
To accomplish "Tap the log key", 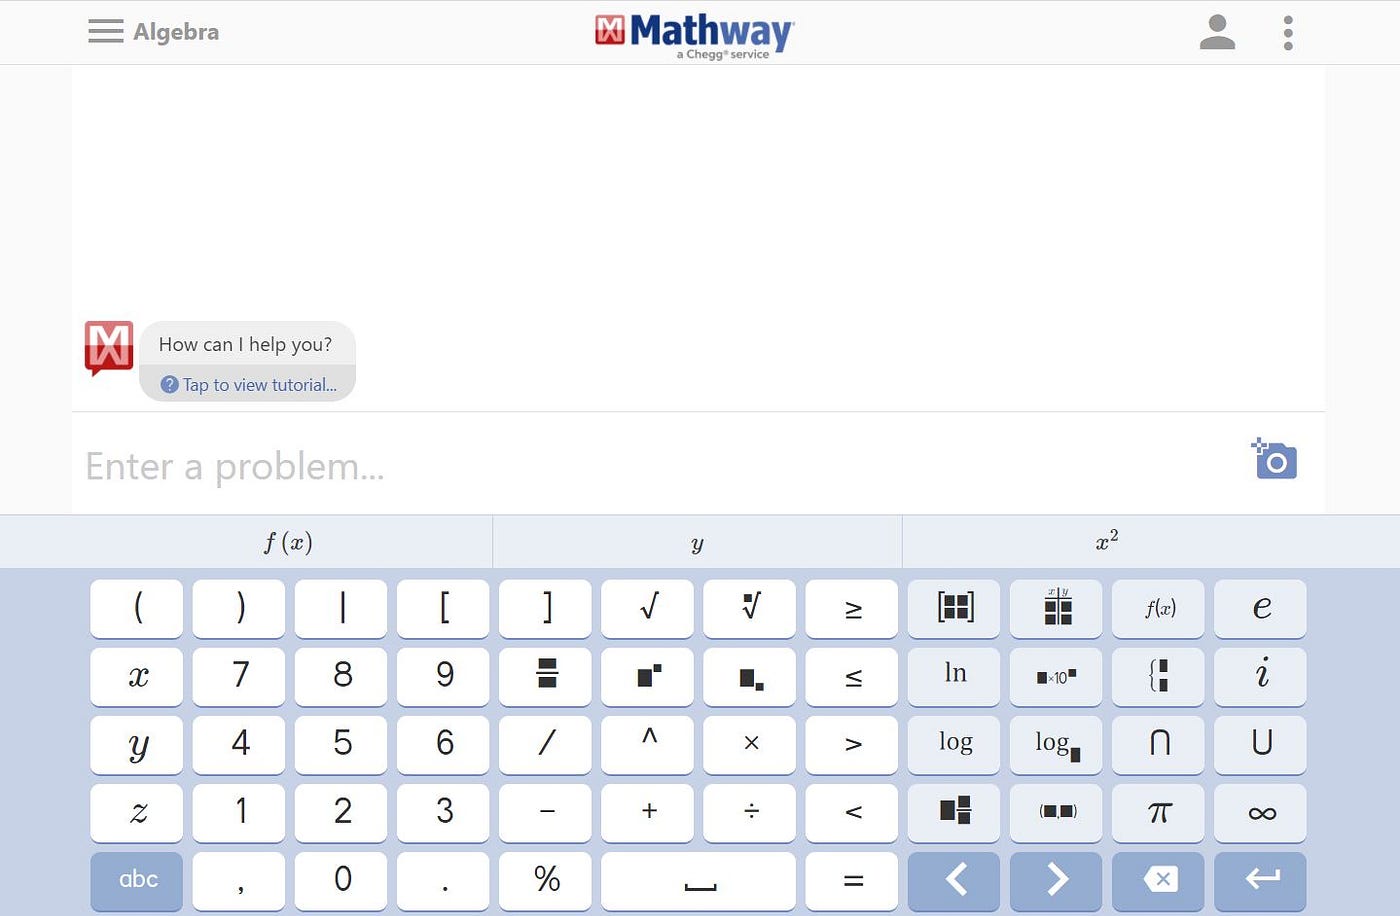I will point(954,744).
